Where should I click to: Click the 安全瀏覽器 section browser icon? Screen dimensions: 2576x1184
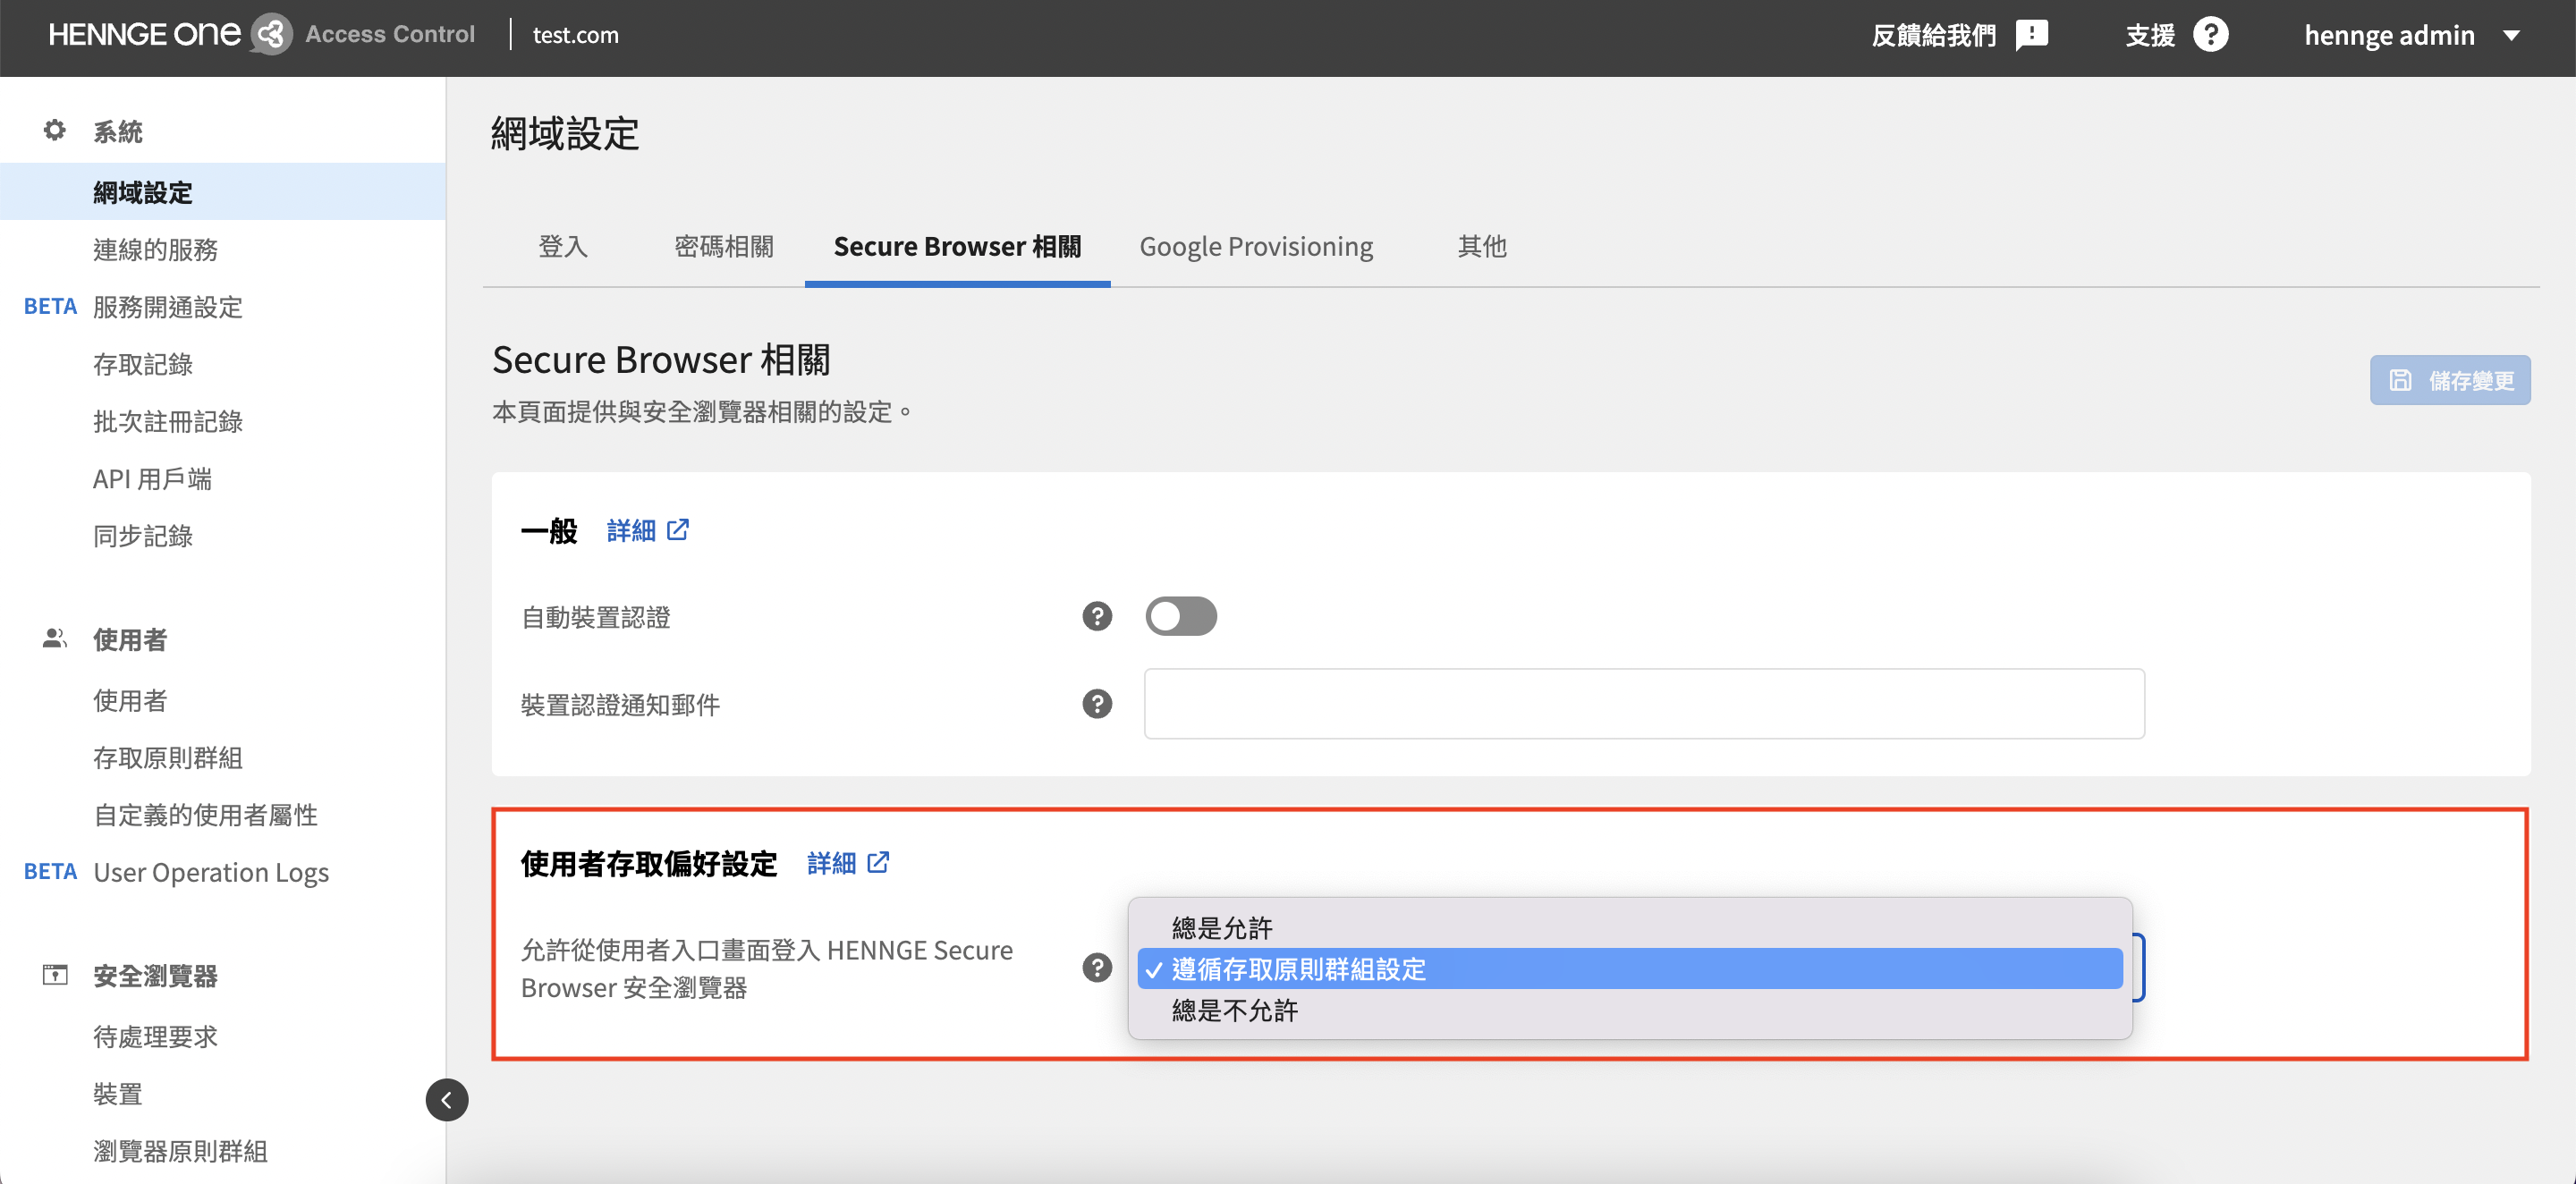point(55,975)
